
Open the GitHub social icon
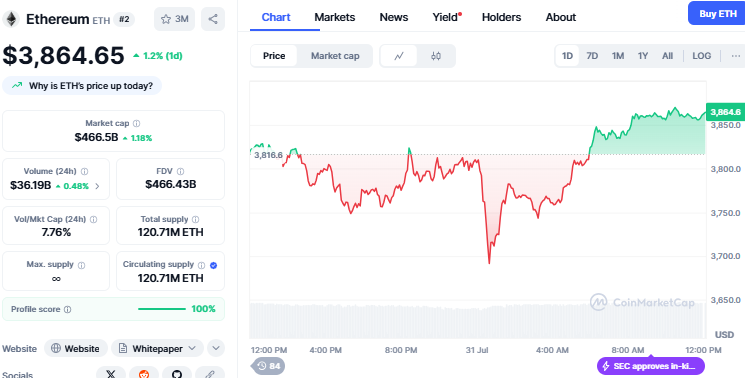coord(177,373)
